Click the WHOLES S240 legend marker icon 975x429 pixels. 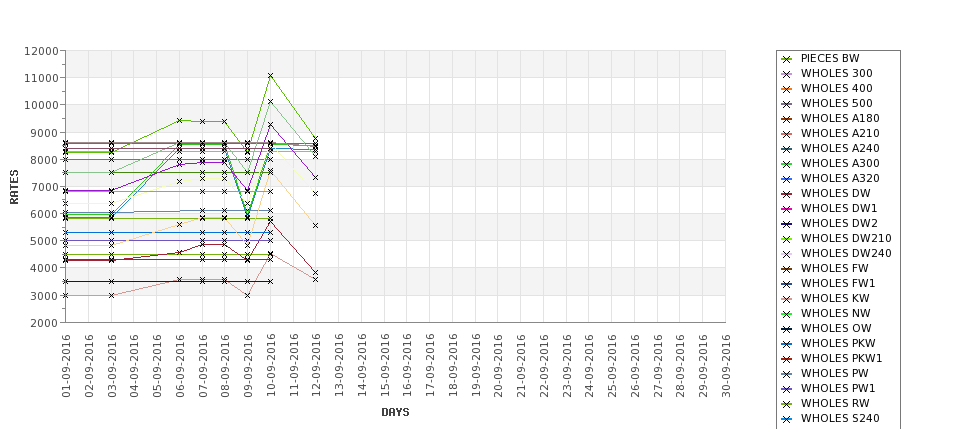tap(787, 419)
